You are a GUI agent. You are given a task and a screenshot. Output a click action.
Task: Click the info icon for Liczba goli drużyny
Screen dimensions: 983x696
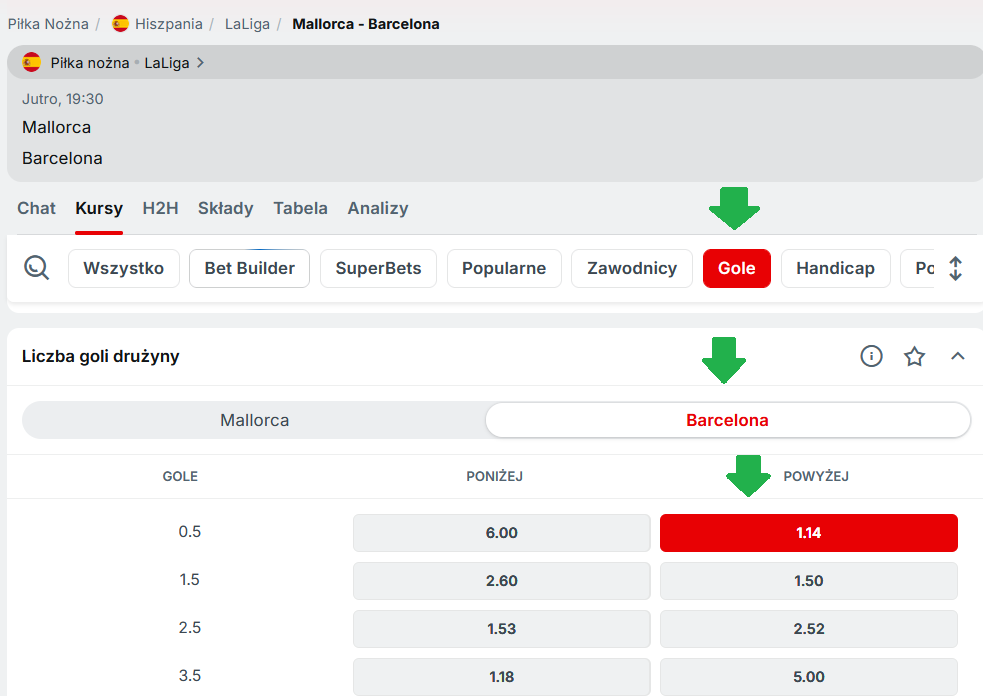coord(871,356)
